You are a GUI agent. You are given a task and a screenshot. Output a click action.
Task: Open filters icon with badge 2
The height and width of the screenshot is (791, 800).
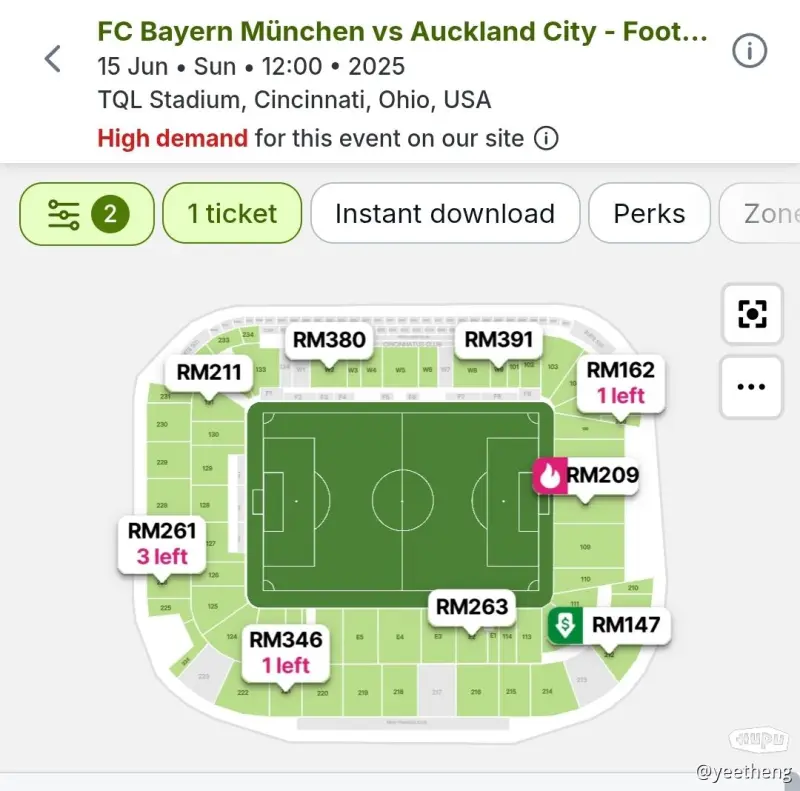point(87,213)
